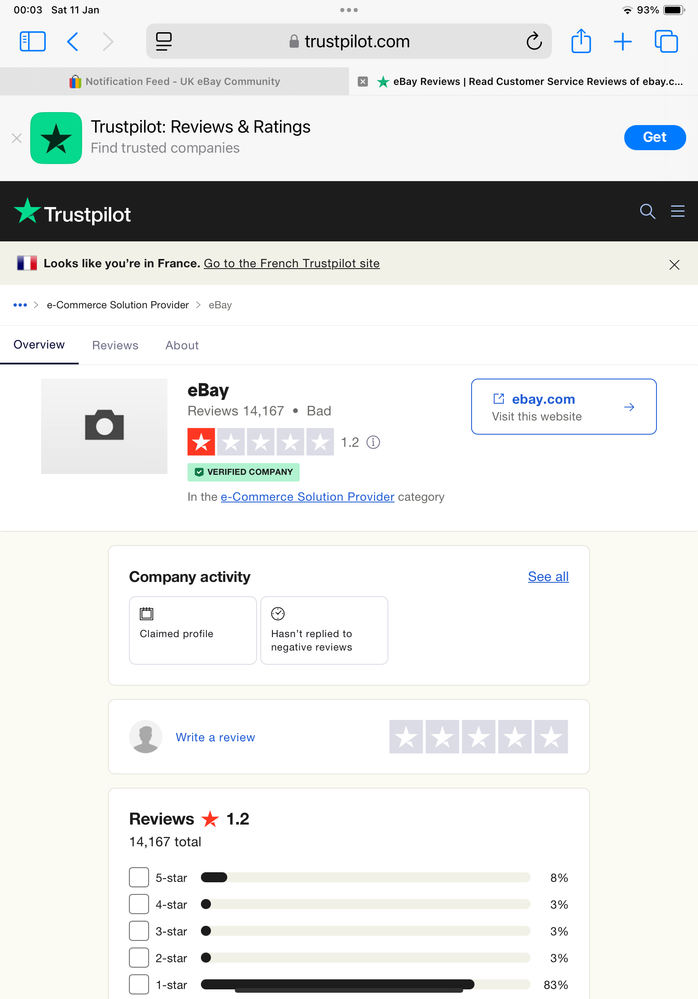See all company activity

[x=548, y=577]
